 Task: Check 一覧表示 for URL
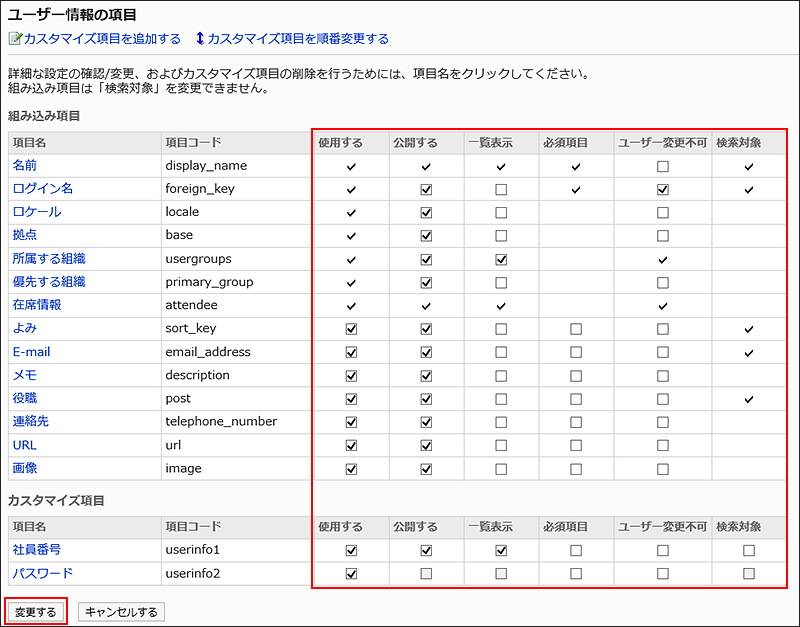tap(501, 445)
